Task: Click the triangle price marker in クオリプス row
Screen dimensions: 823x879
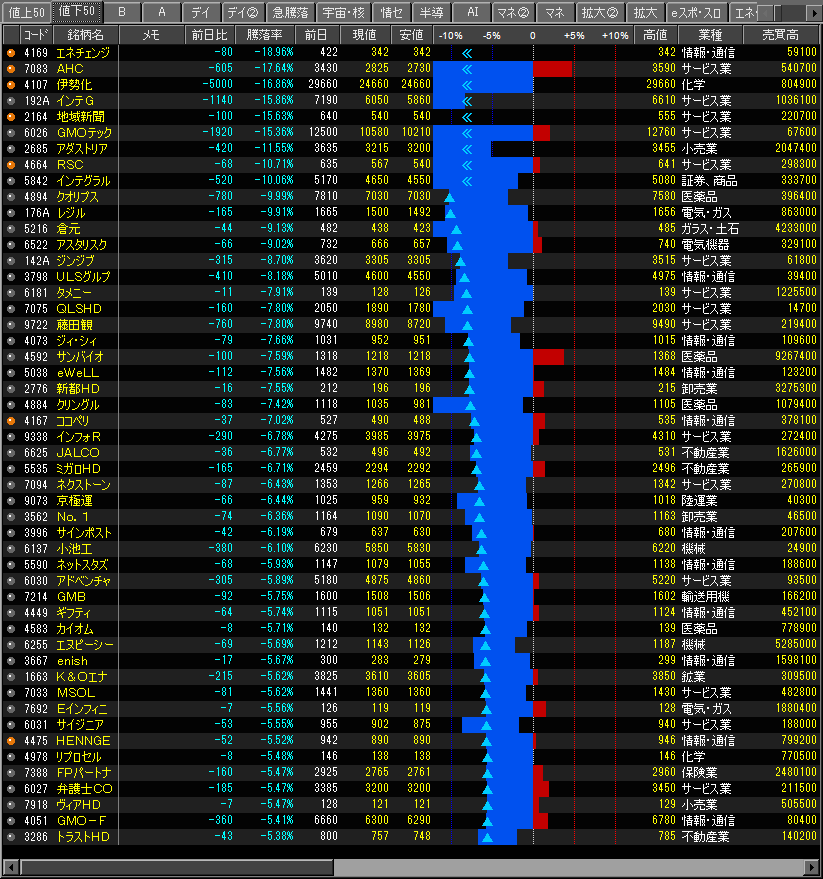Action: [x=448, y=197]
